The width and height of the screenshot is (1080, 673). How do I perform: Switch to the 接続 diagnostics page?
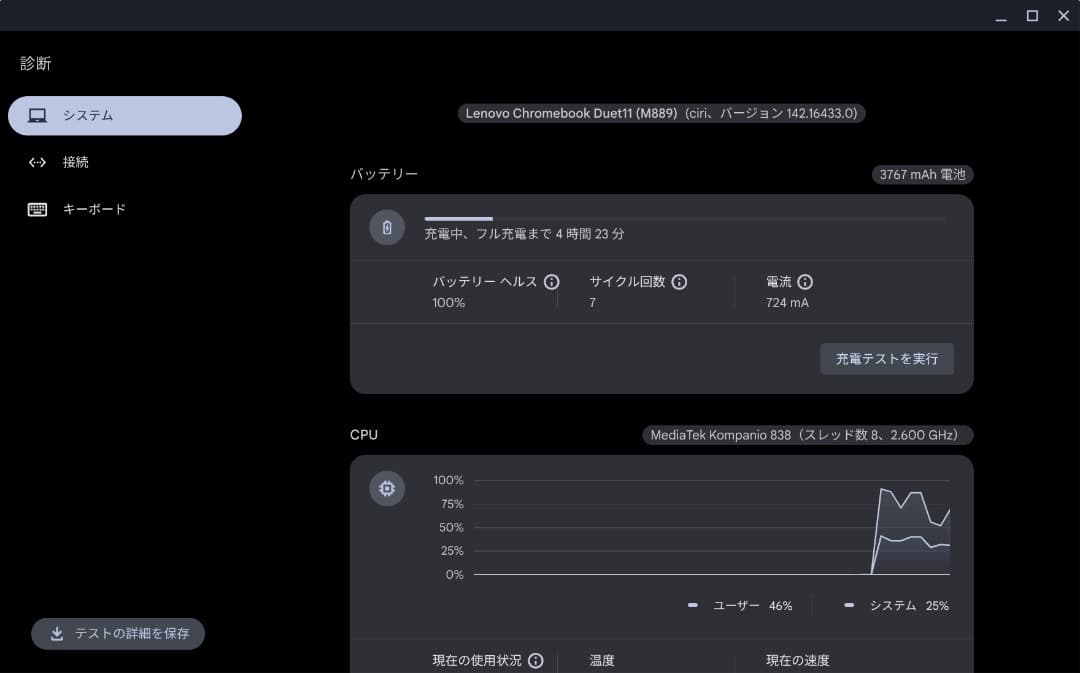point(75,162)
